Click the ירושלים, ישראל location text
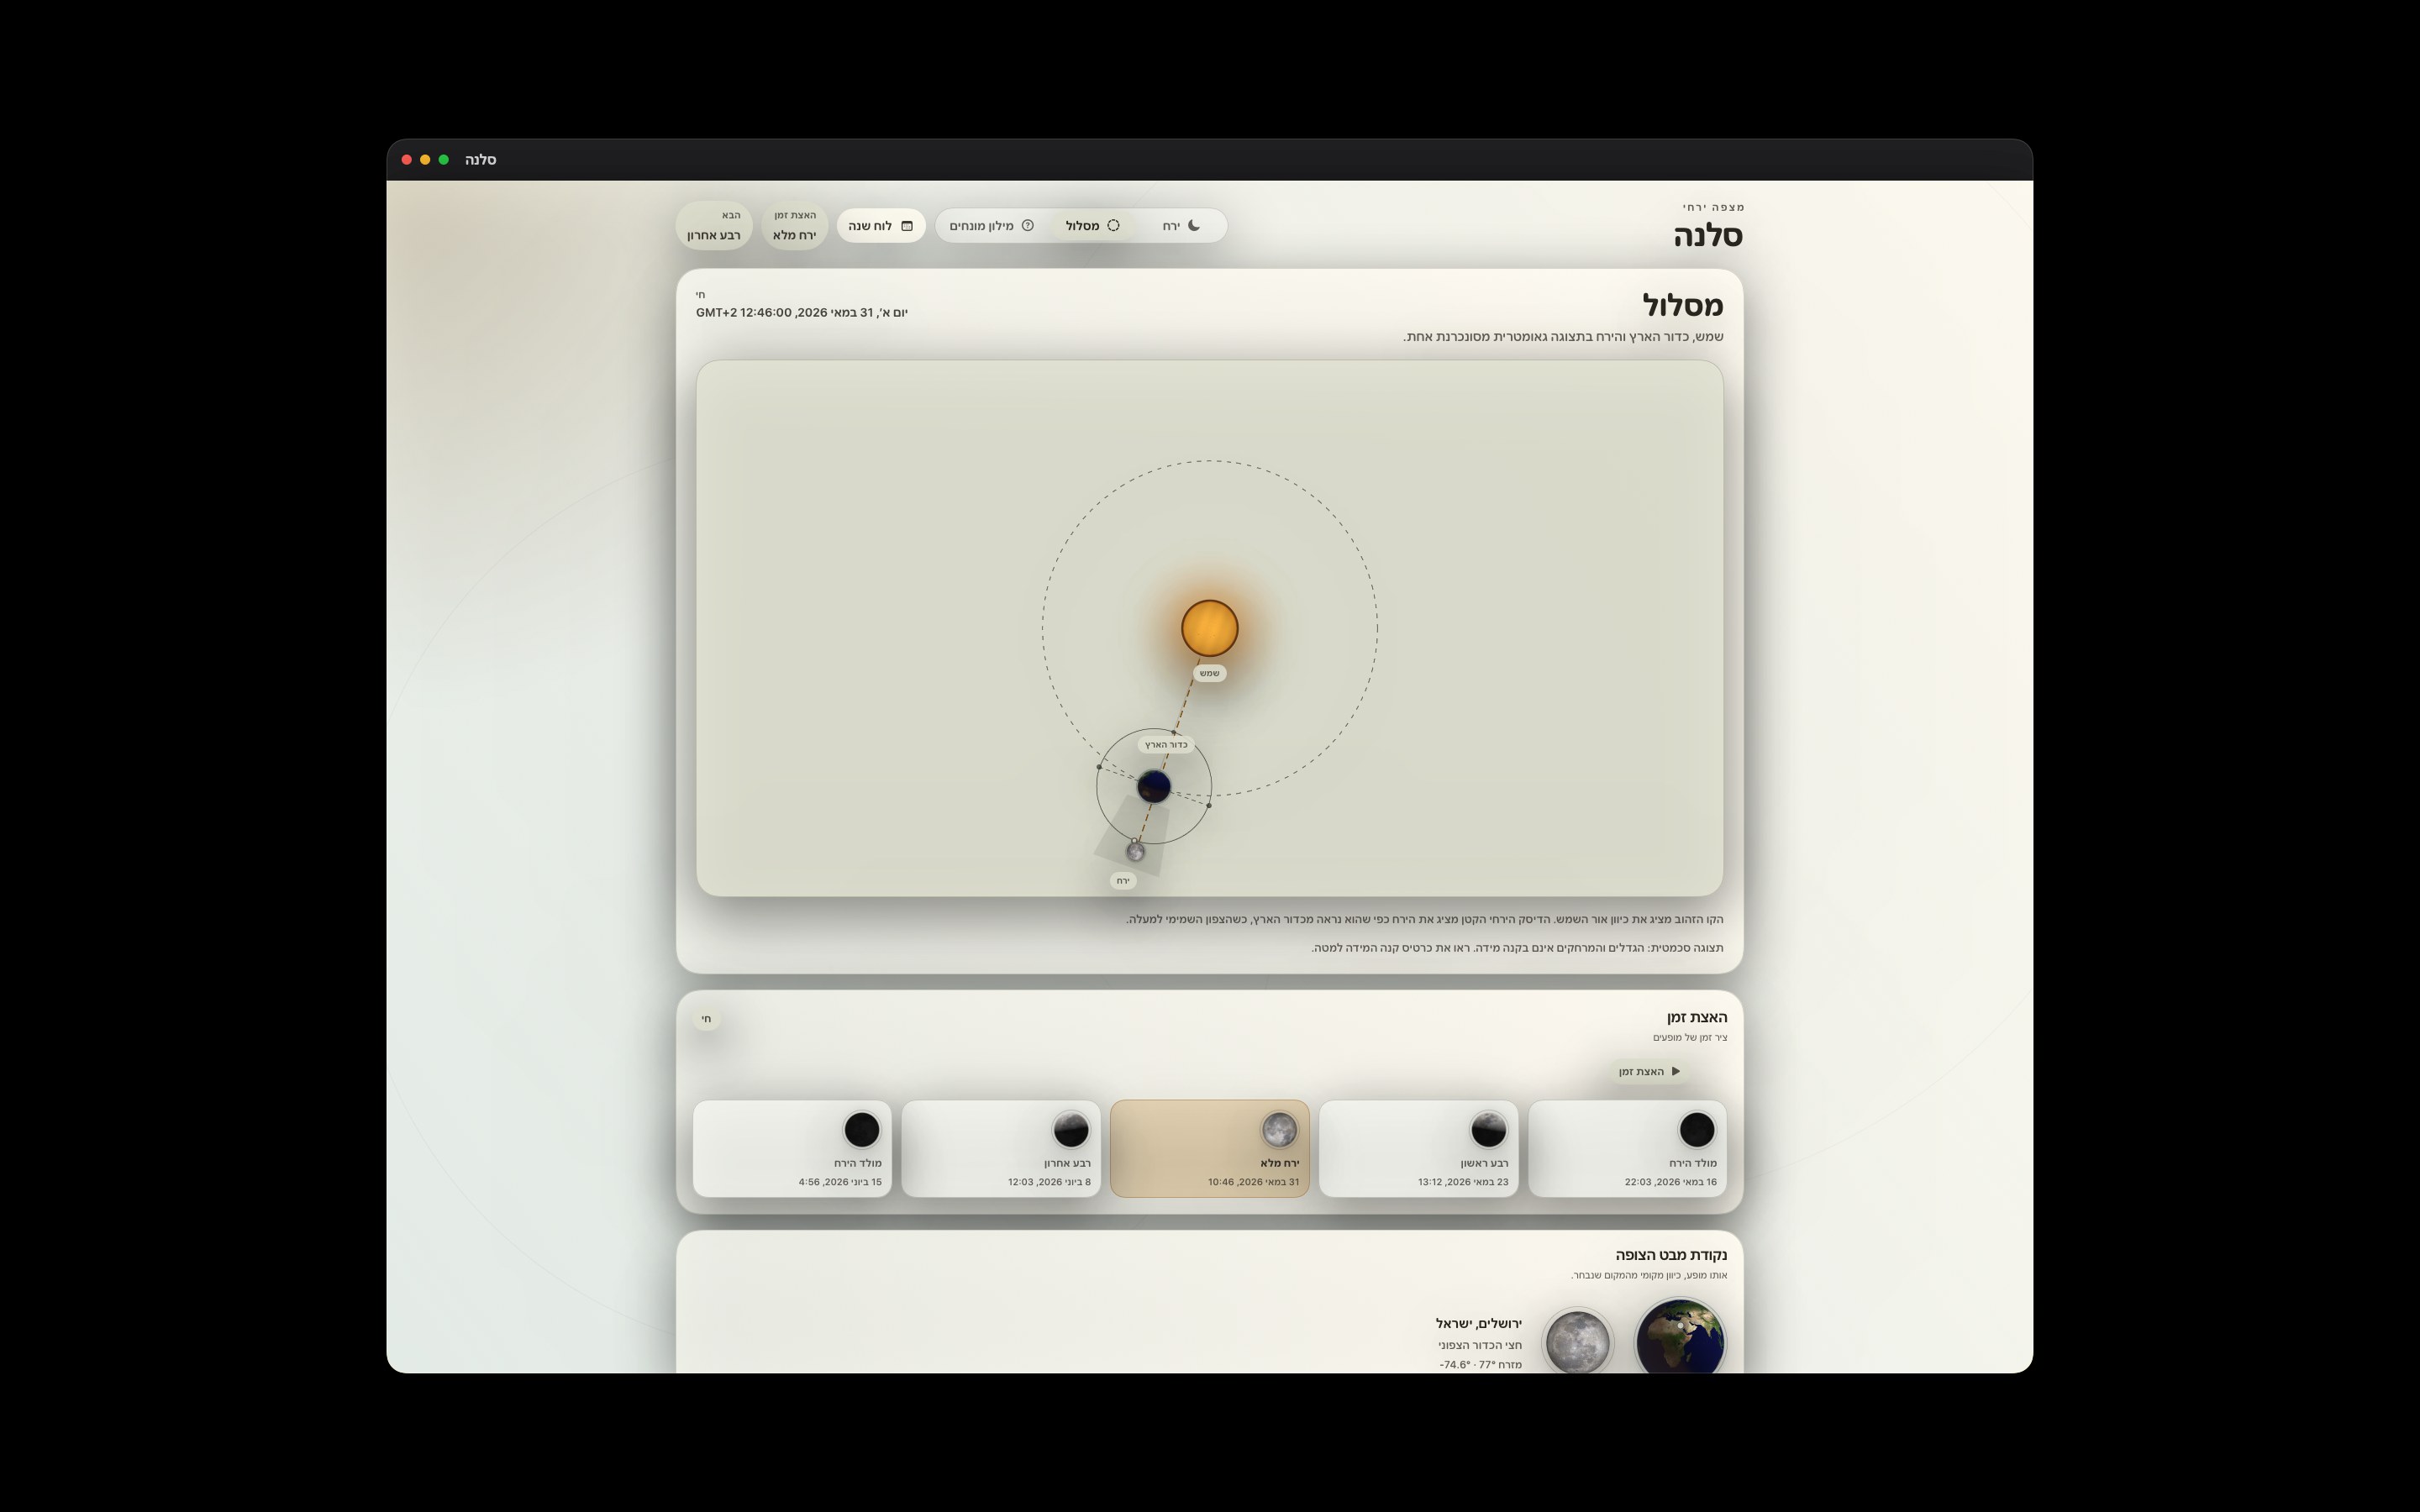 [1478, 1324]
